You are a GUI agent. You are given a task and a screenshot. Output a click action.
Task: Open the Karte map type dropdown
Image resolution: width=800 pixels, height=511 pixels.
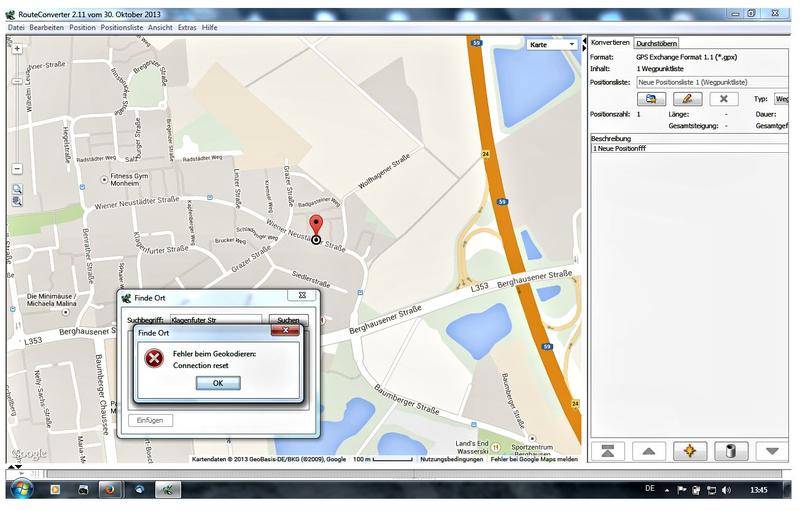coord(552,45)
